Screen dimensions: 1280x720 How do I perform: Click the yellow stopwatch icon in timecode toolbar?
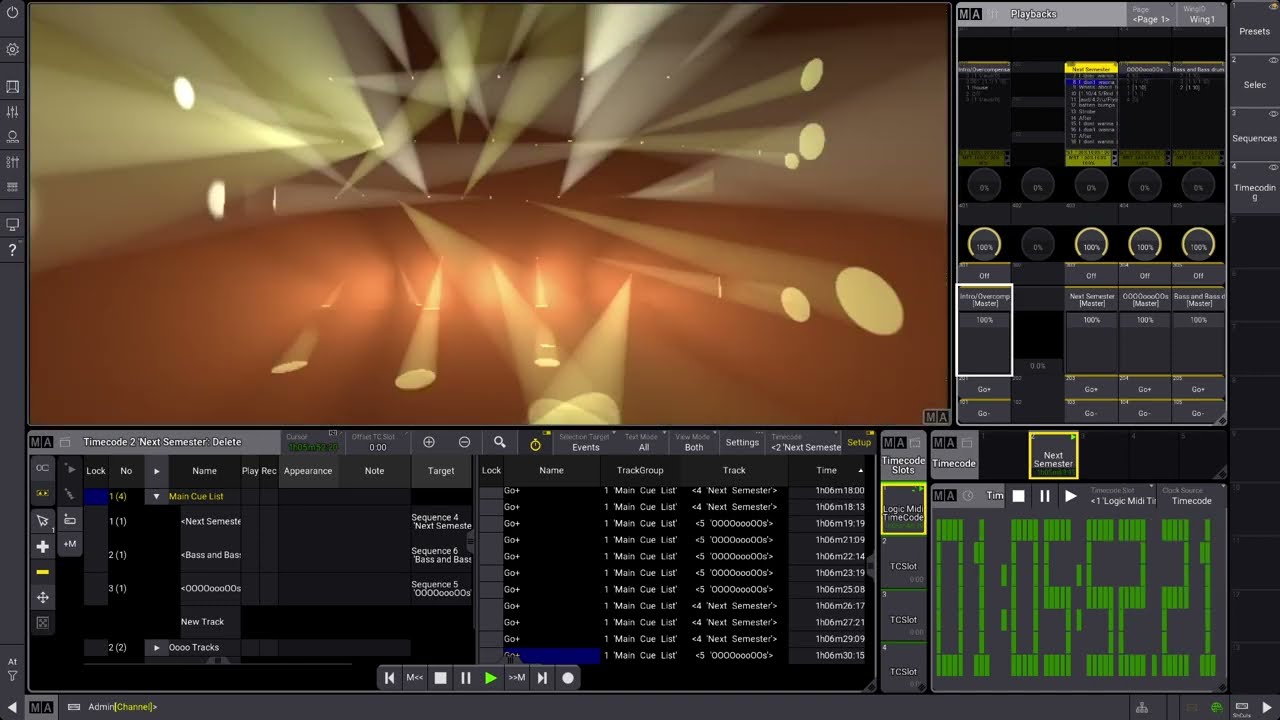tap(535, 443)
